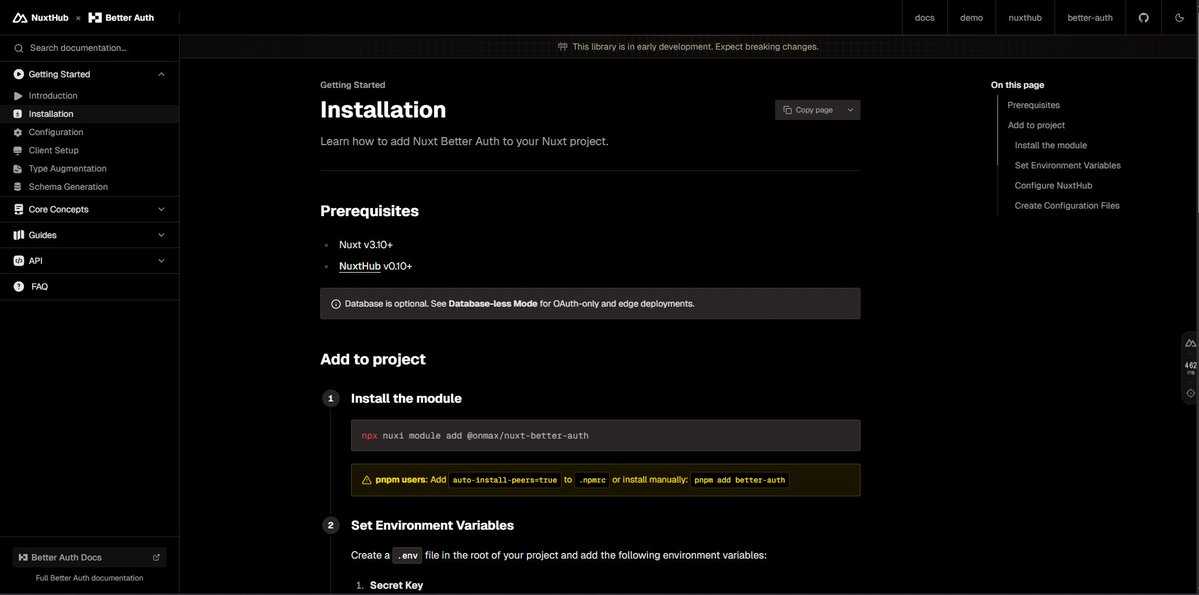Click the Installation sidebar icon
This screenshot has width=1199, height=595.
click(18, 114)
